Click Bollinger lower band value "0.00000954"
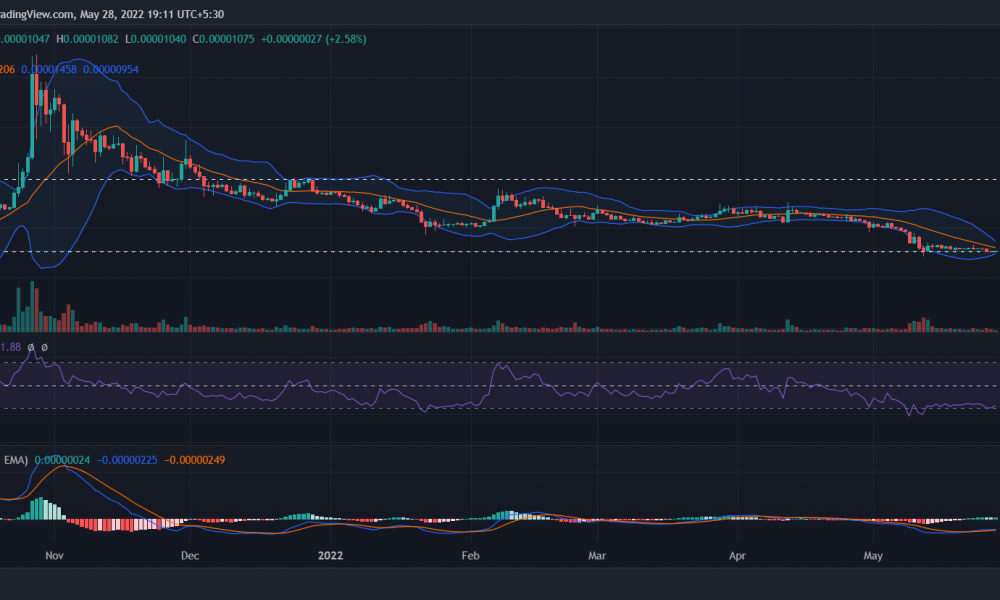 tap(111, 69)
